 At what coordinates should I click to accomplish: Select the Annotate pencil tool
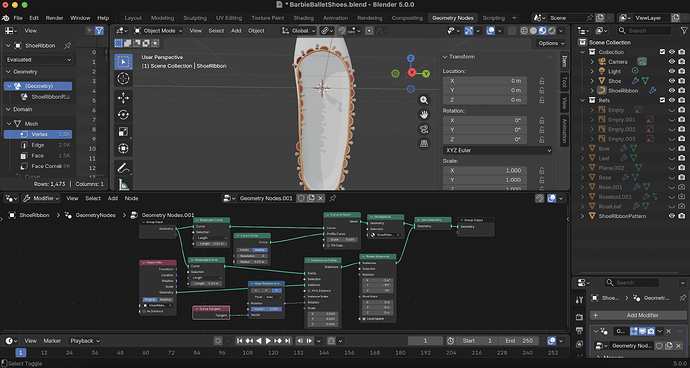point(123,168)
